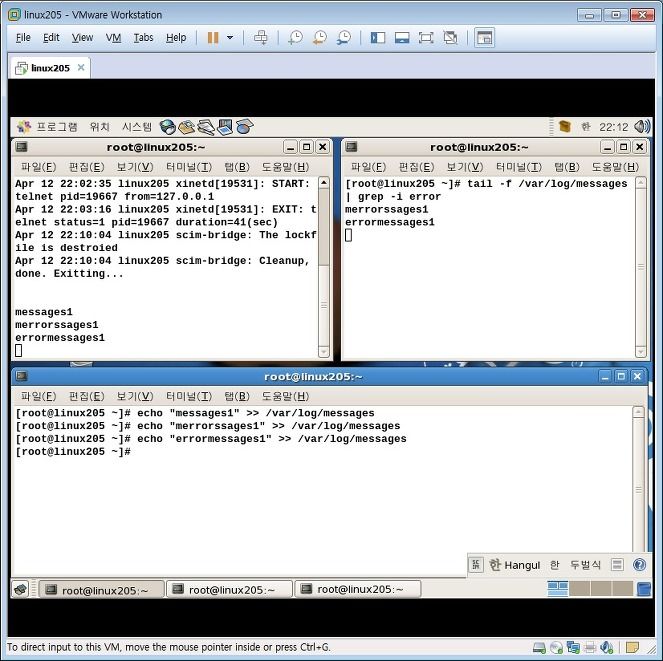Viewport: 663px width, 661px height.
Task: Open 탭(B) menu in the echo commands terminal
Action: (x=237, y=396)
